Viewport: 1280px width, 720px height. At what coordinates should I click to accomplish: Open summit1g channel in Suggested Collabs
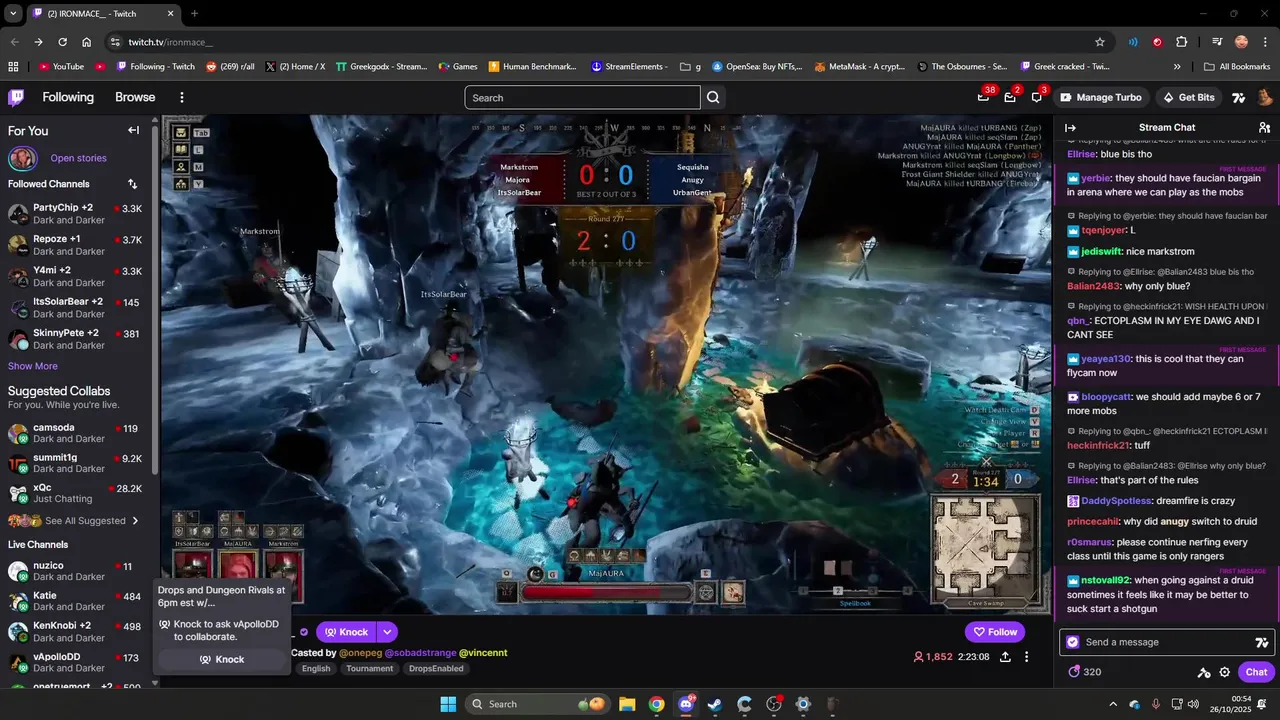point(77,463)
